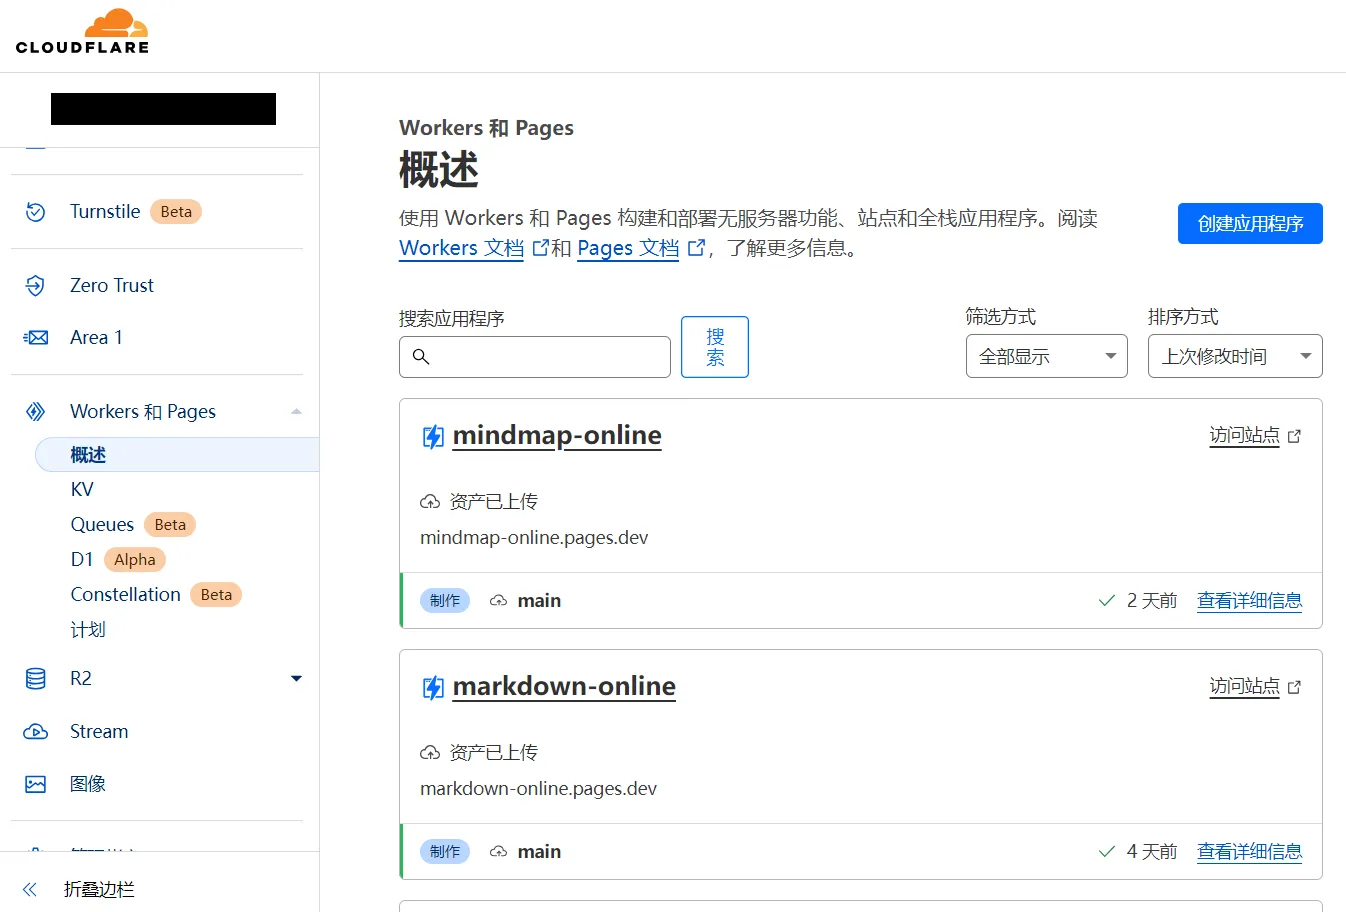Click the 图像 picture icon
Image resolution: width=1346 pixels, height=912 pixels.
[35, 784]
